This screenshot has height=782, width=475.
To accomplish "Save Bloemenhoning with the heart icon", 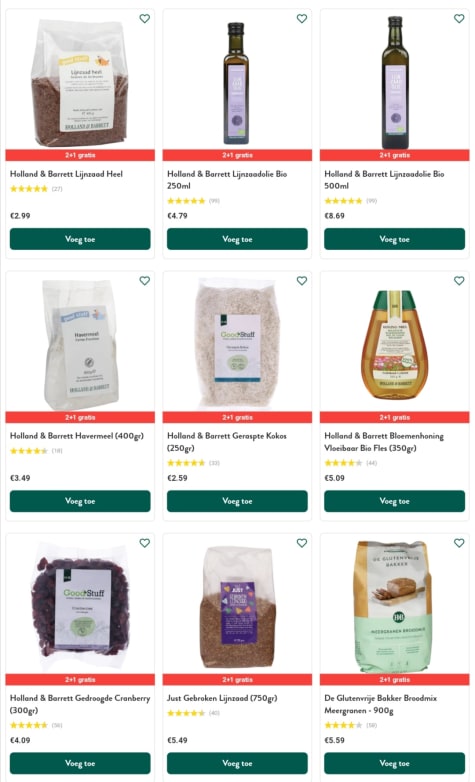I will [459, 281].
